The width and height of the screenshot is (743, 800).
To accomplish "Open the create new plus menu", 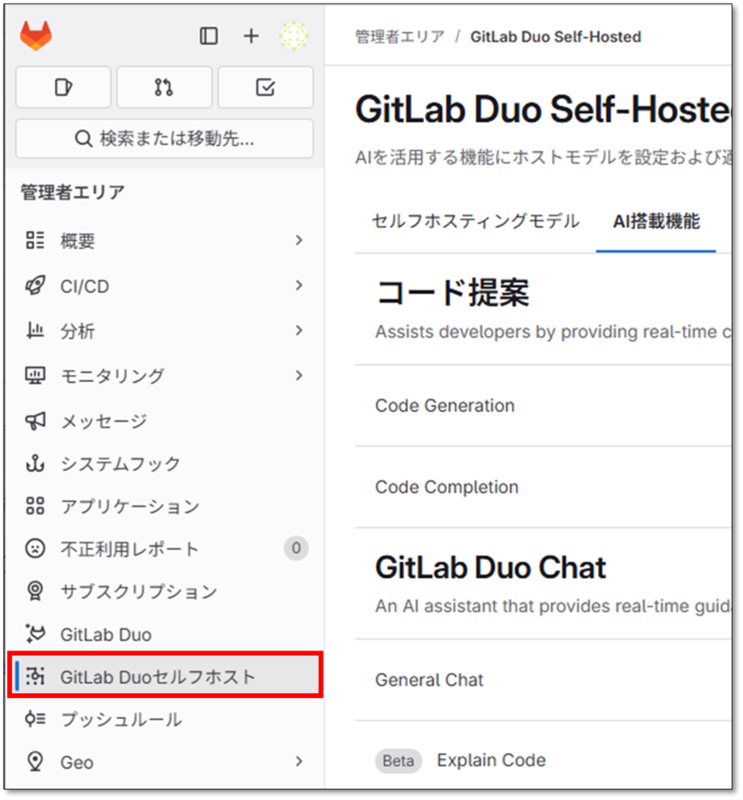I will coord(251,36).
